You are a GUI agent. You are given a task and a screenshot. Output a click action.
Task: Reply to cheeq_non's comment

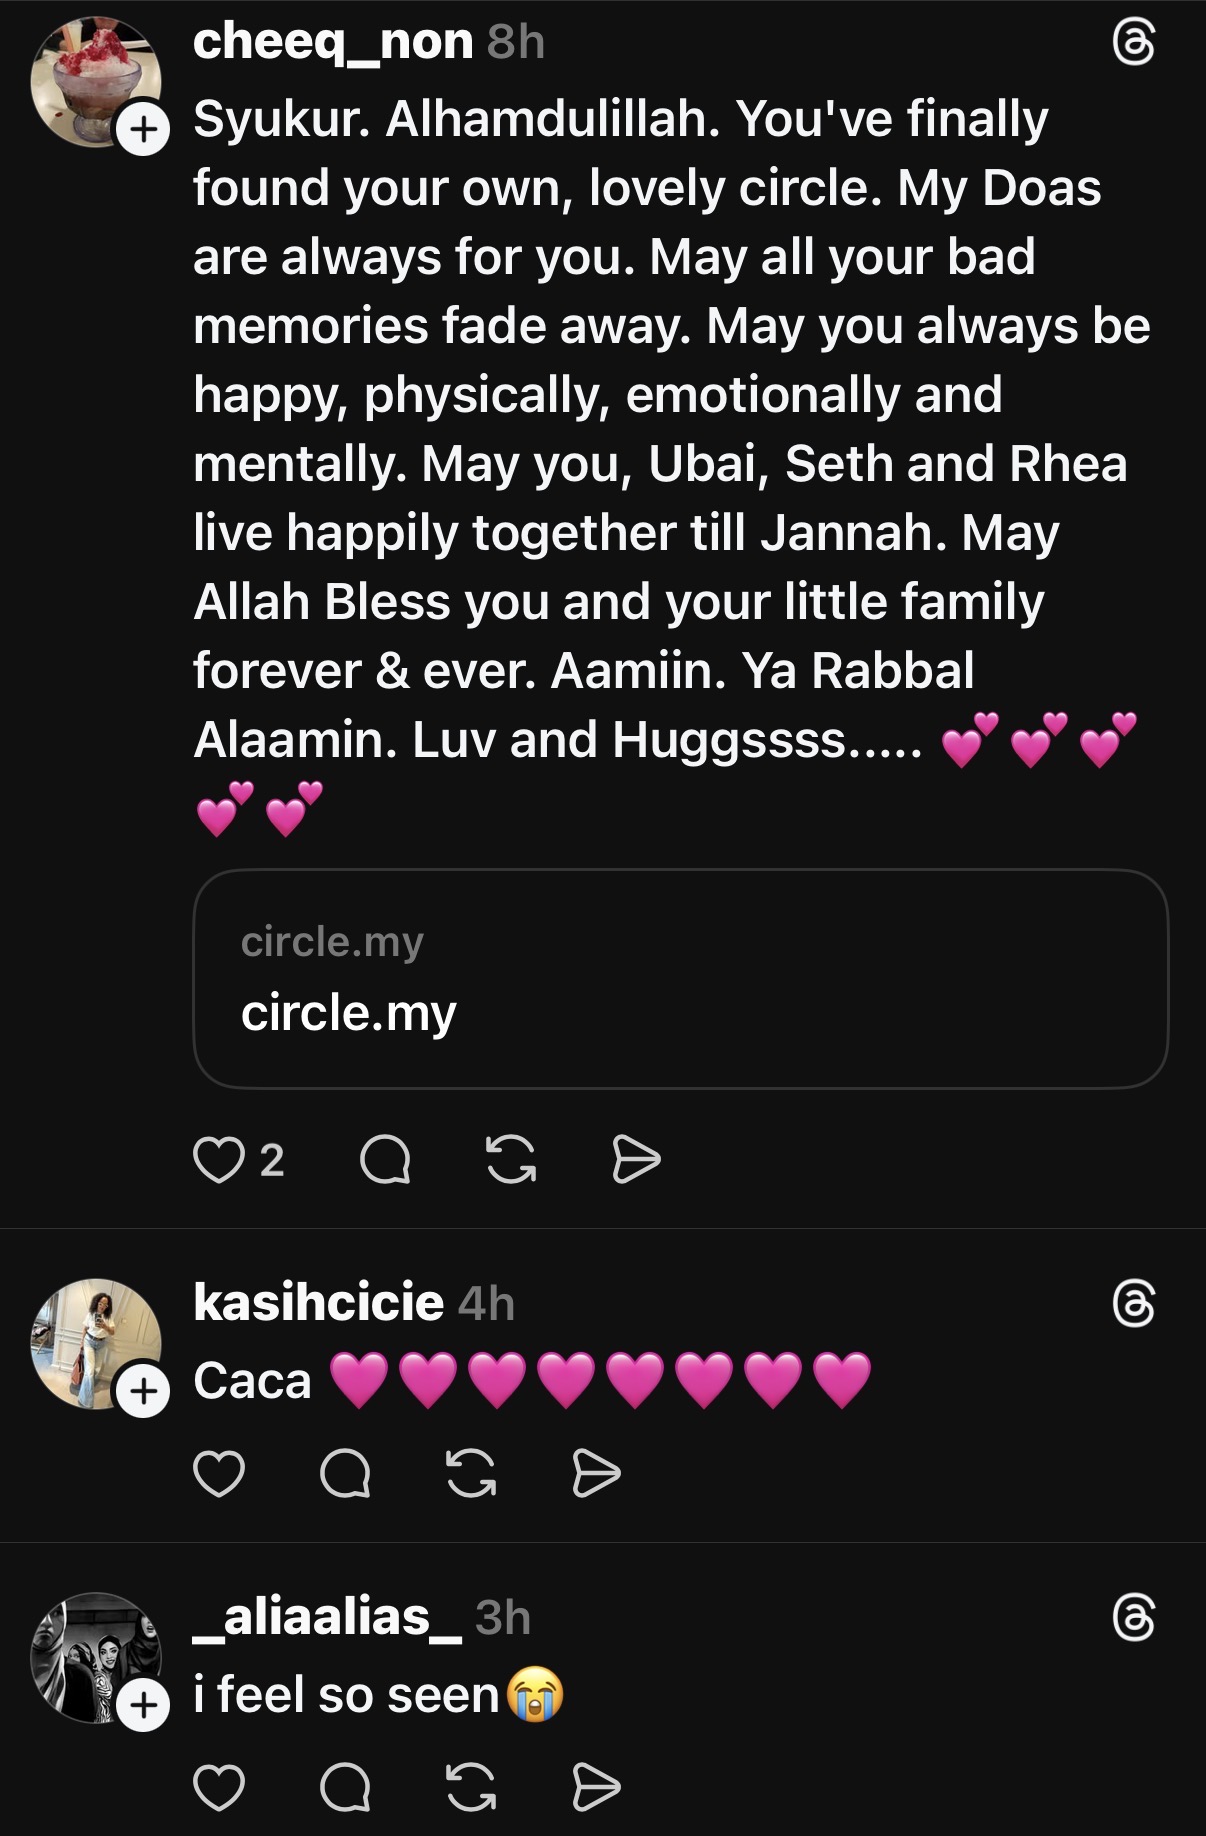pos(385,1160)
